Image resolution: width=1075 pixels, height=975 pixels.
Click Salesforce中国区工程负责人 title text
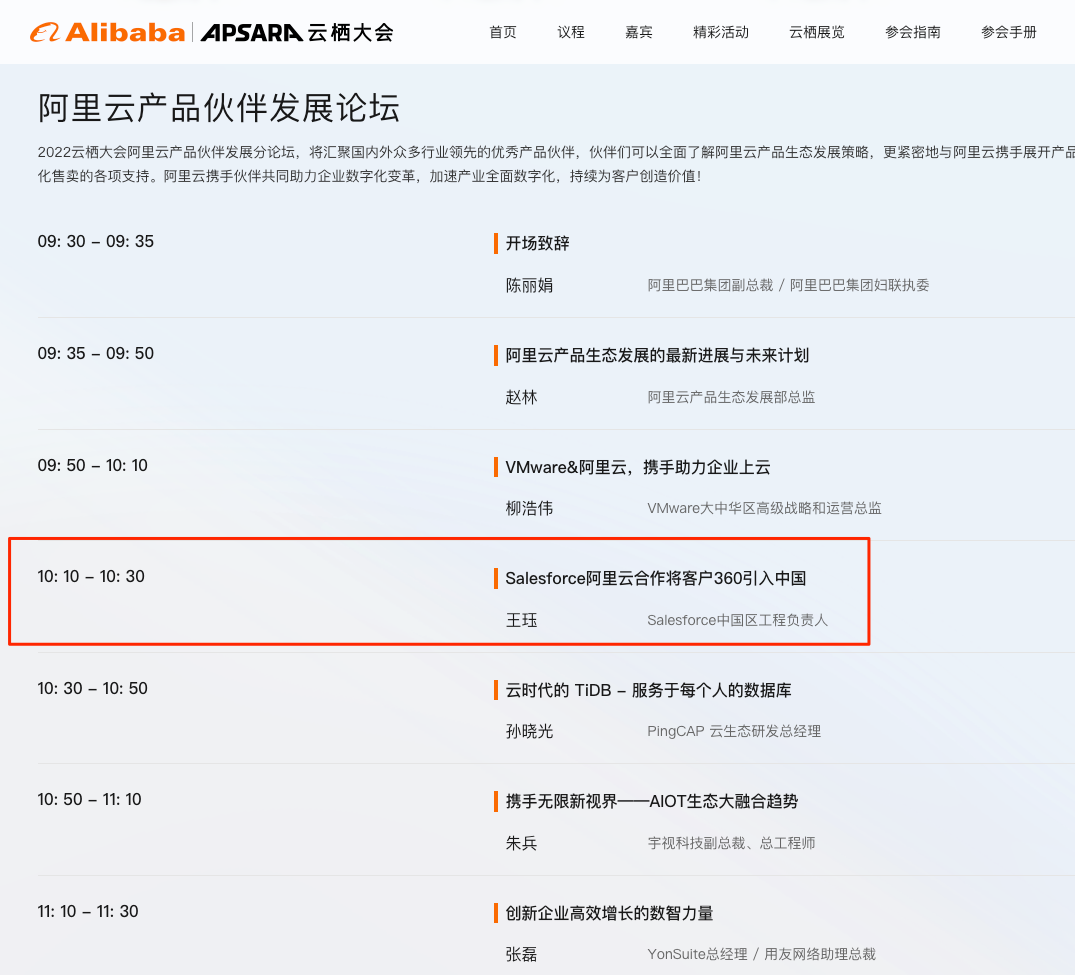pyautogui.click(x=738, y=620)
